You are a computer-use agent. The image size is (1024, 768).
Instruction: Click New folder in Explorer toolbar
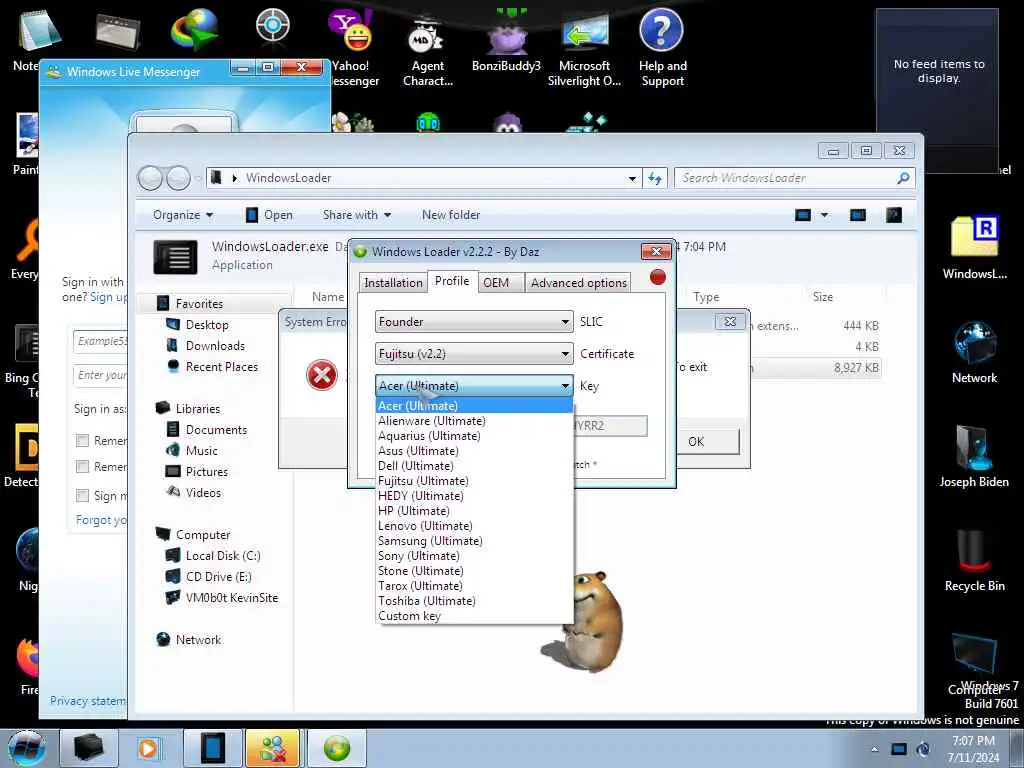(451, 215)
